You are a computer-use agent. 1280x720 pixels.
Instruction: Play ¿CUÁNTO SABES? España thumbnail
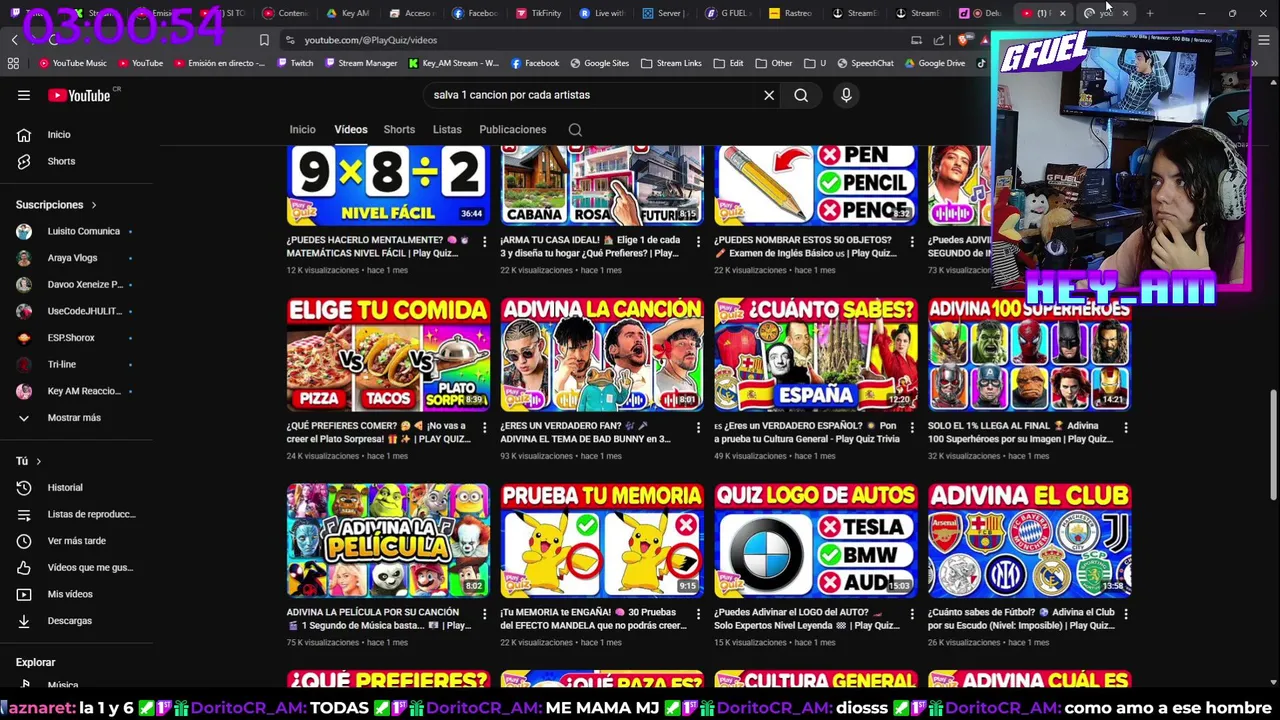(x=816, y=355)
